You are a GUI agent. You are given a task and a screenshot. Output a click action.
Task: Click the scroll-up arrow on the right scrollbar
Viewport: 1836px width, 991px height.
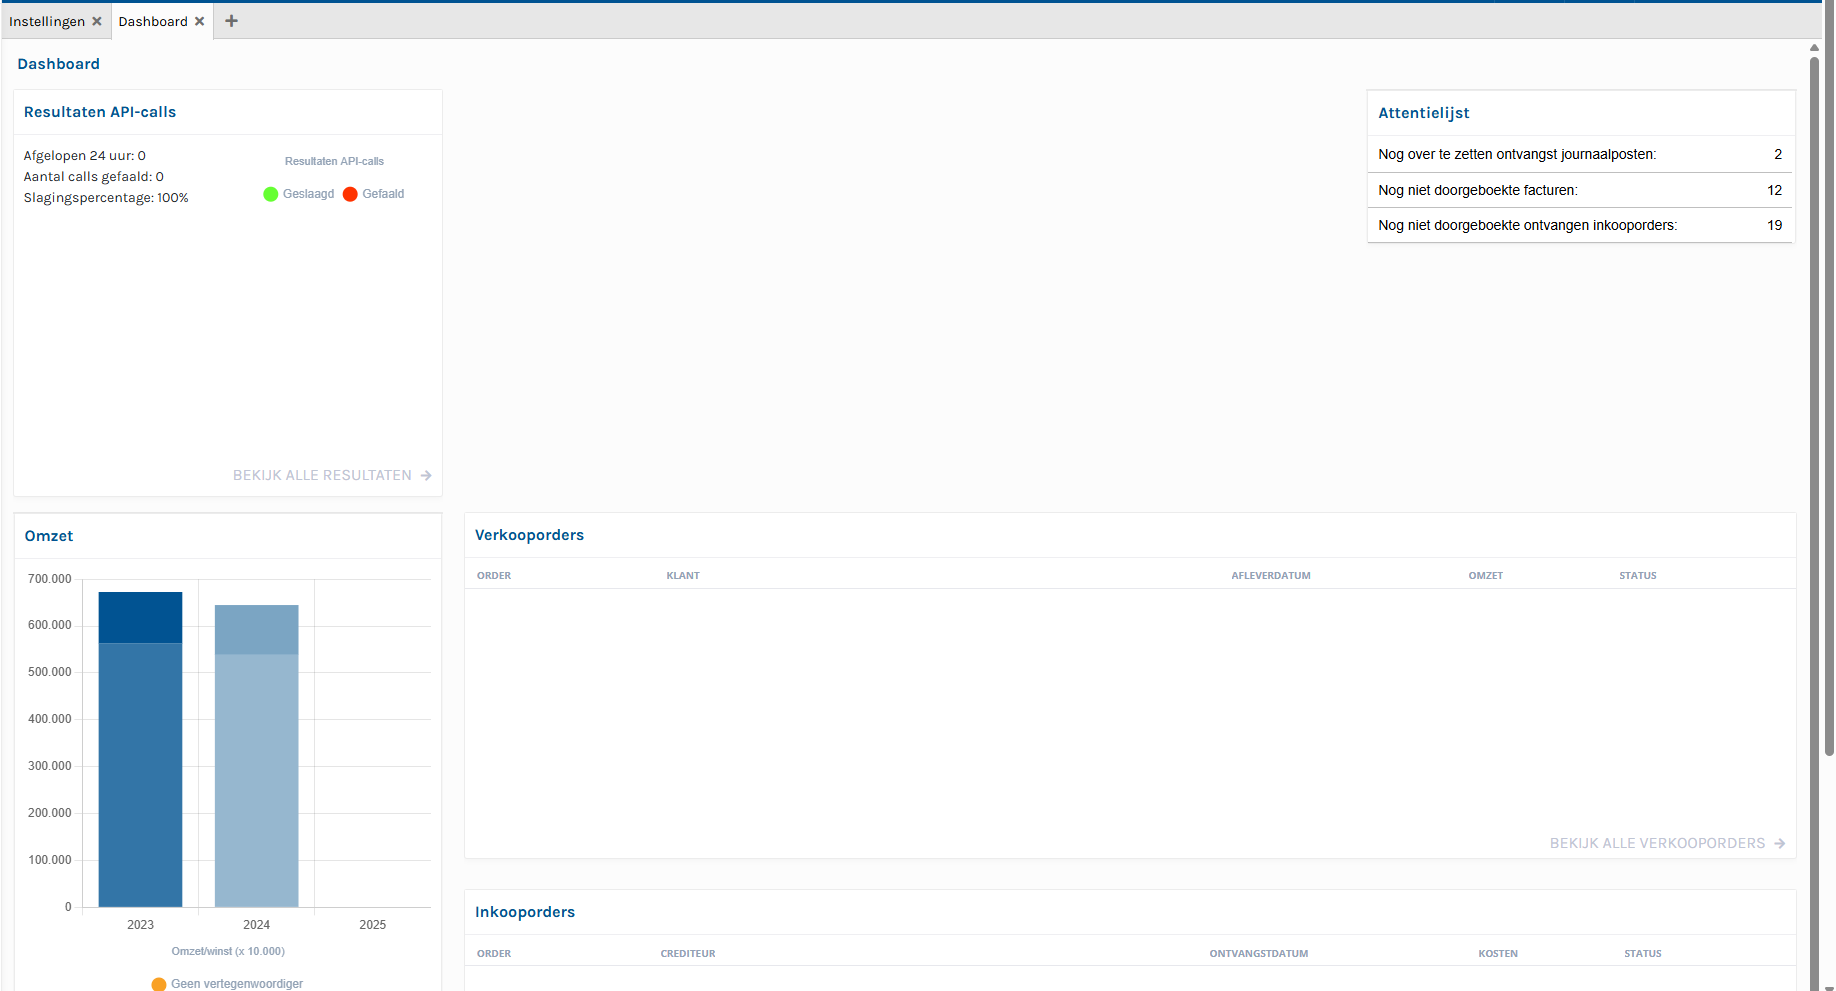[1814, 46]
